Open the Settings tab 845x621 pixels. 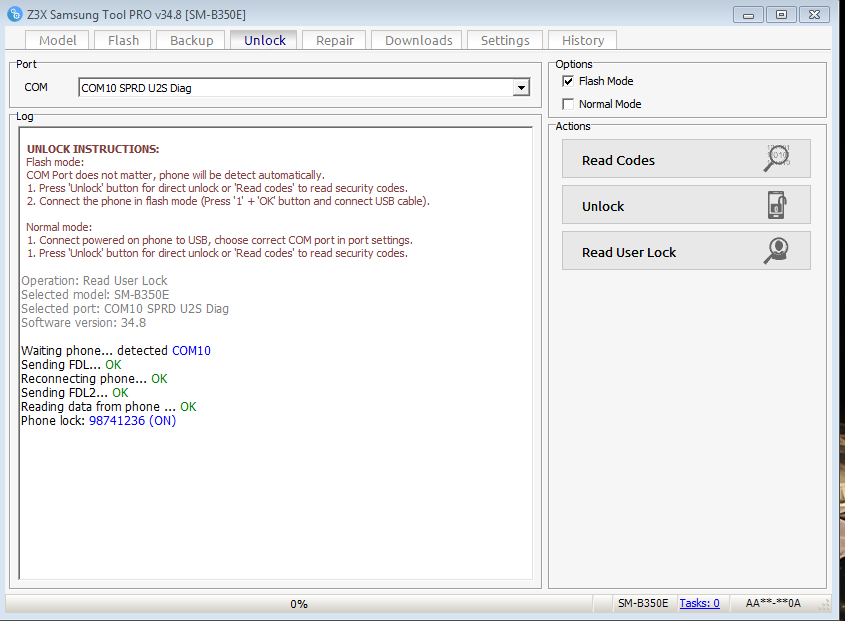point(505,40)
